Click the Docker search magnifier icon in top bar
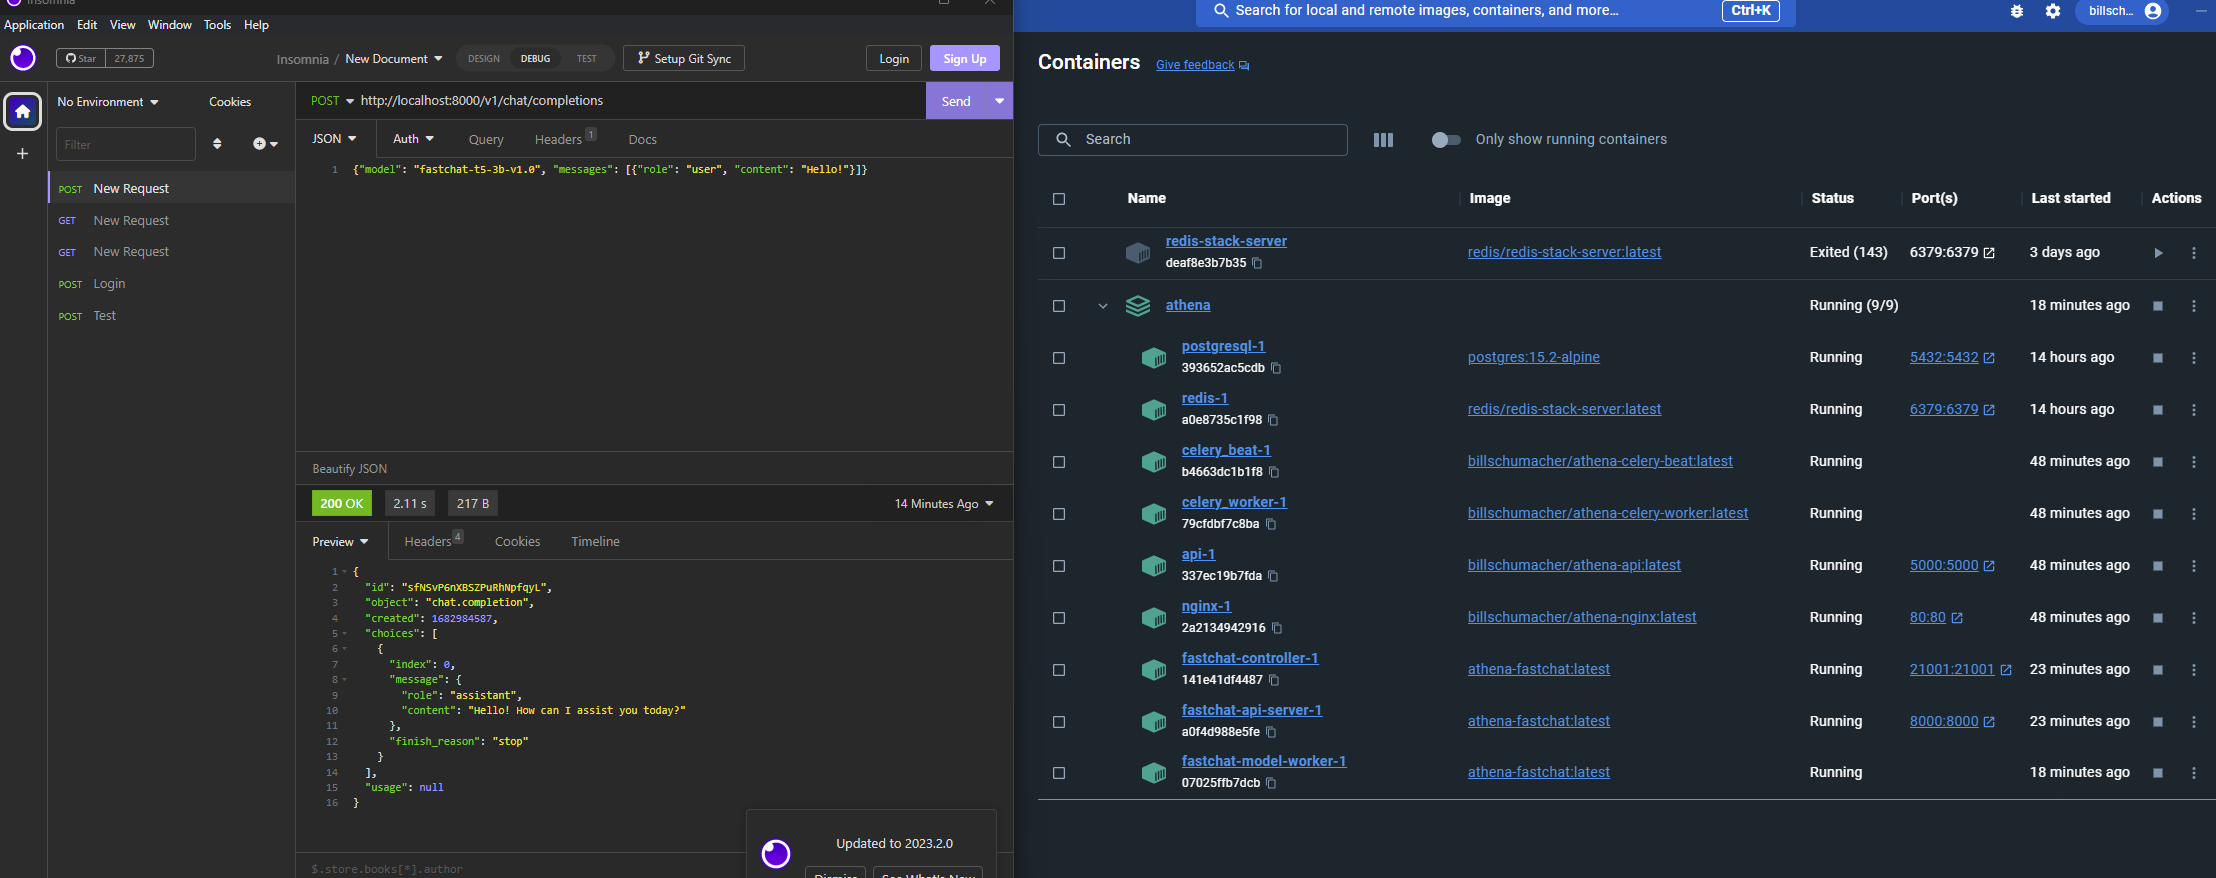Image resolution: width=2216 pixels, height=878 pixels. [x=1221, y=11]
